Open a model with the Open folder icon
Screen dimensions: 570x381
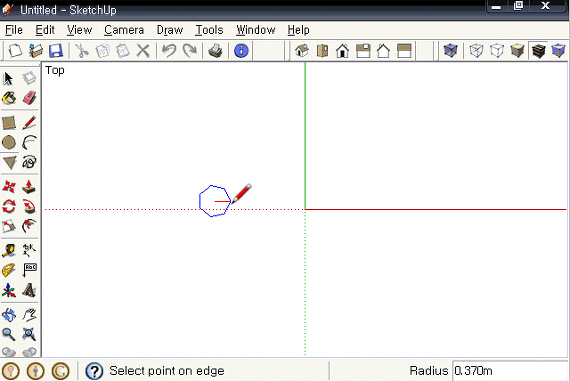click(36, 51)
